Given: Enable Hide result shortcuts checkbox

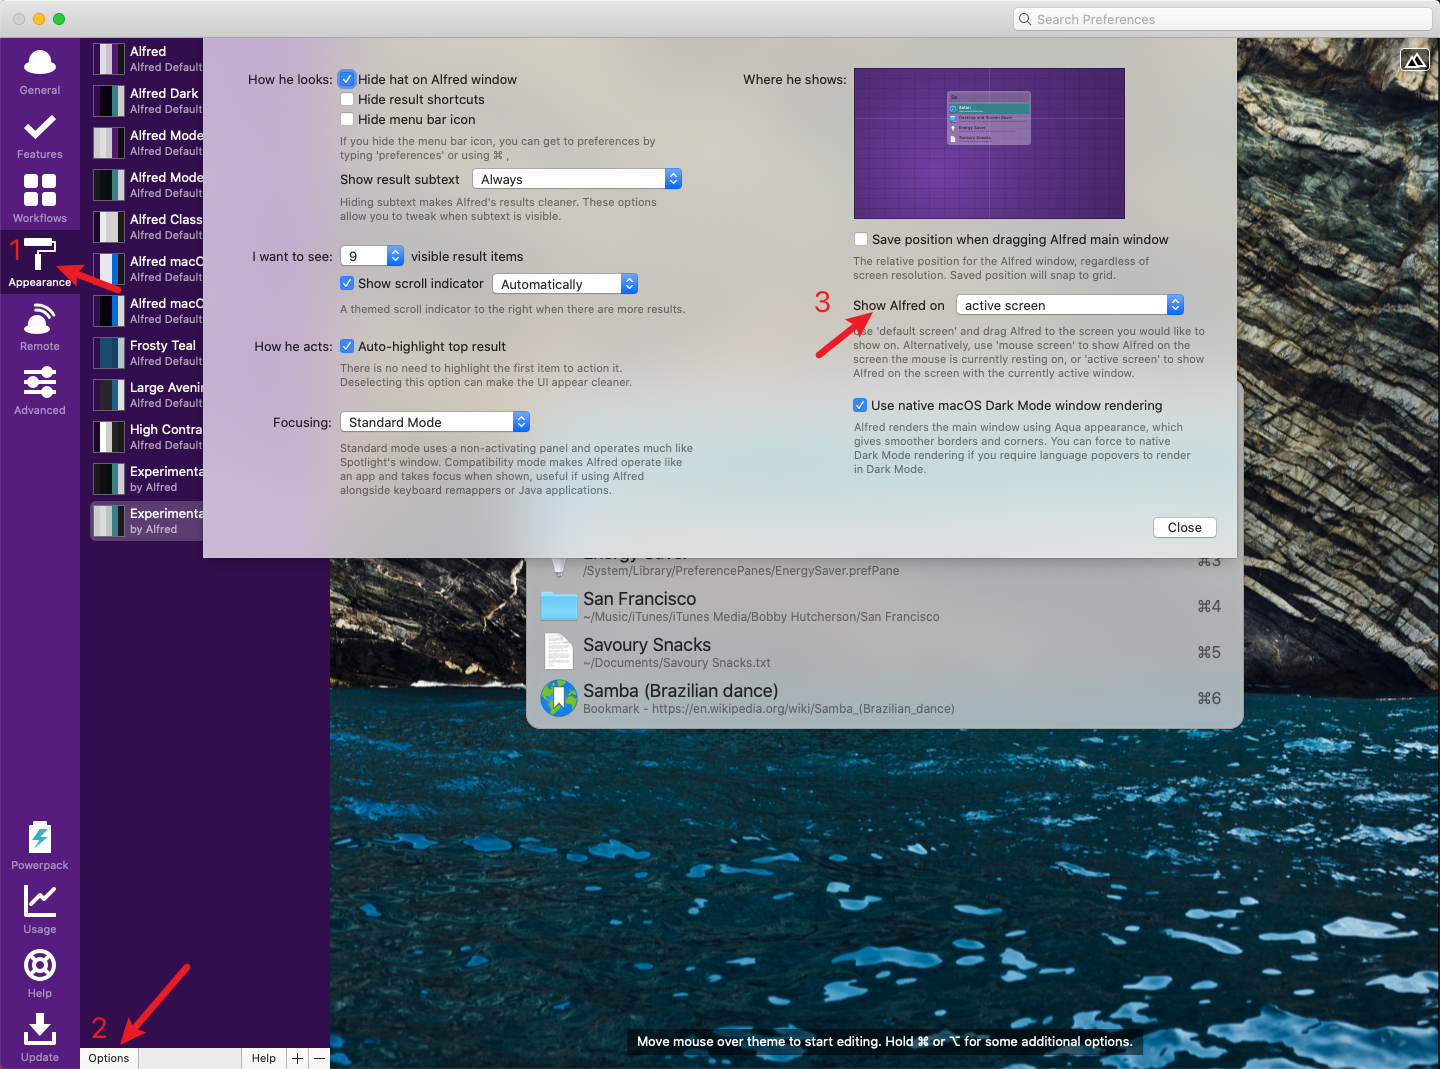Looking at the screenshot, I should click(x=347, y=99).
